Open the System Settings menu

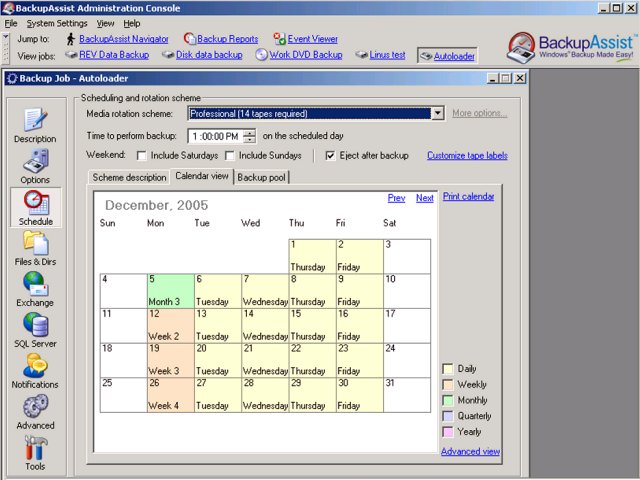pyautogui.click(x=57, y=23)
